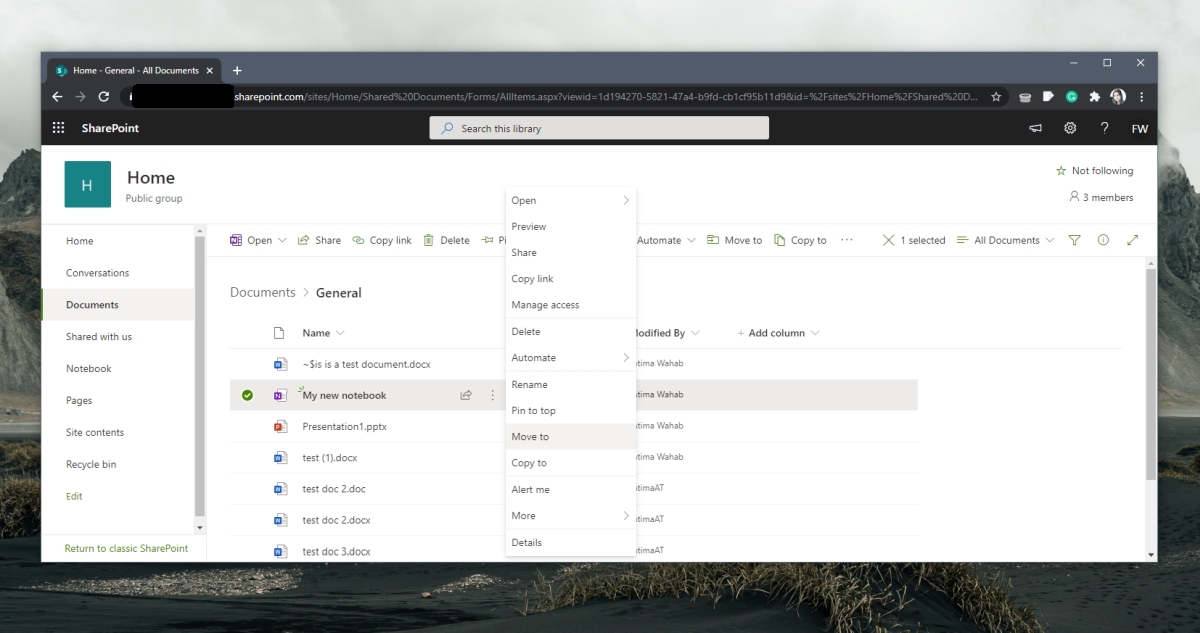Click Return to classic SharePoint link
Image resolution: width=1200 pixels, height=633 pixels.
tap(126, 548)
